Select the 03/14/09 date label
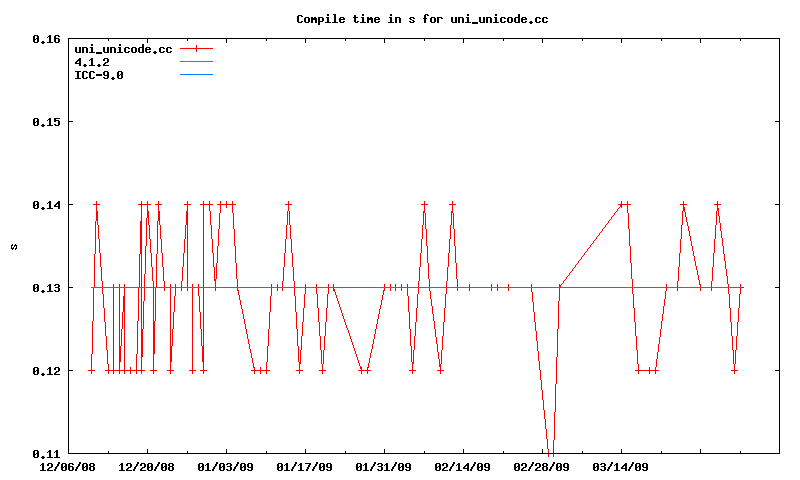This screenshot has height=480, width=800. coord(620,466)
